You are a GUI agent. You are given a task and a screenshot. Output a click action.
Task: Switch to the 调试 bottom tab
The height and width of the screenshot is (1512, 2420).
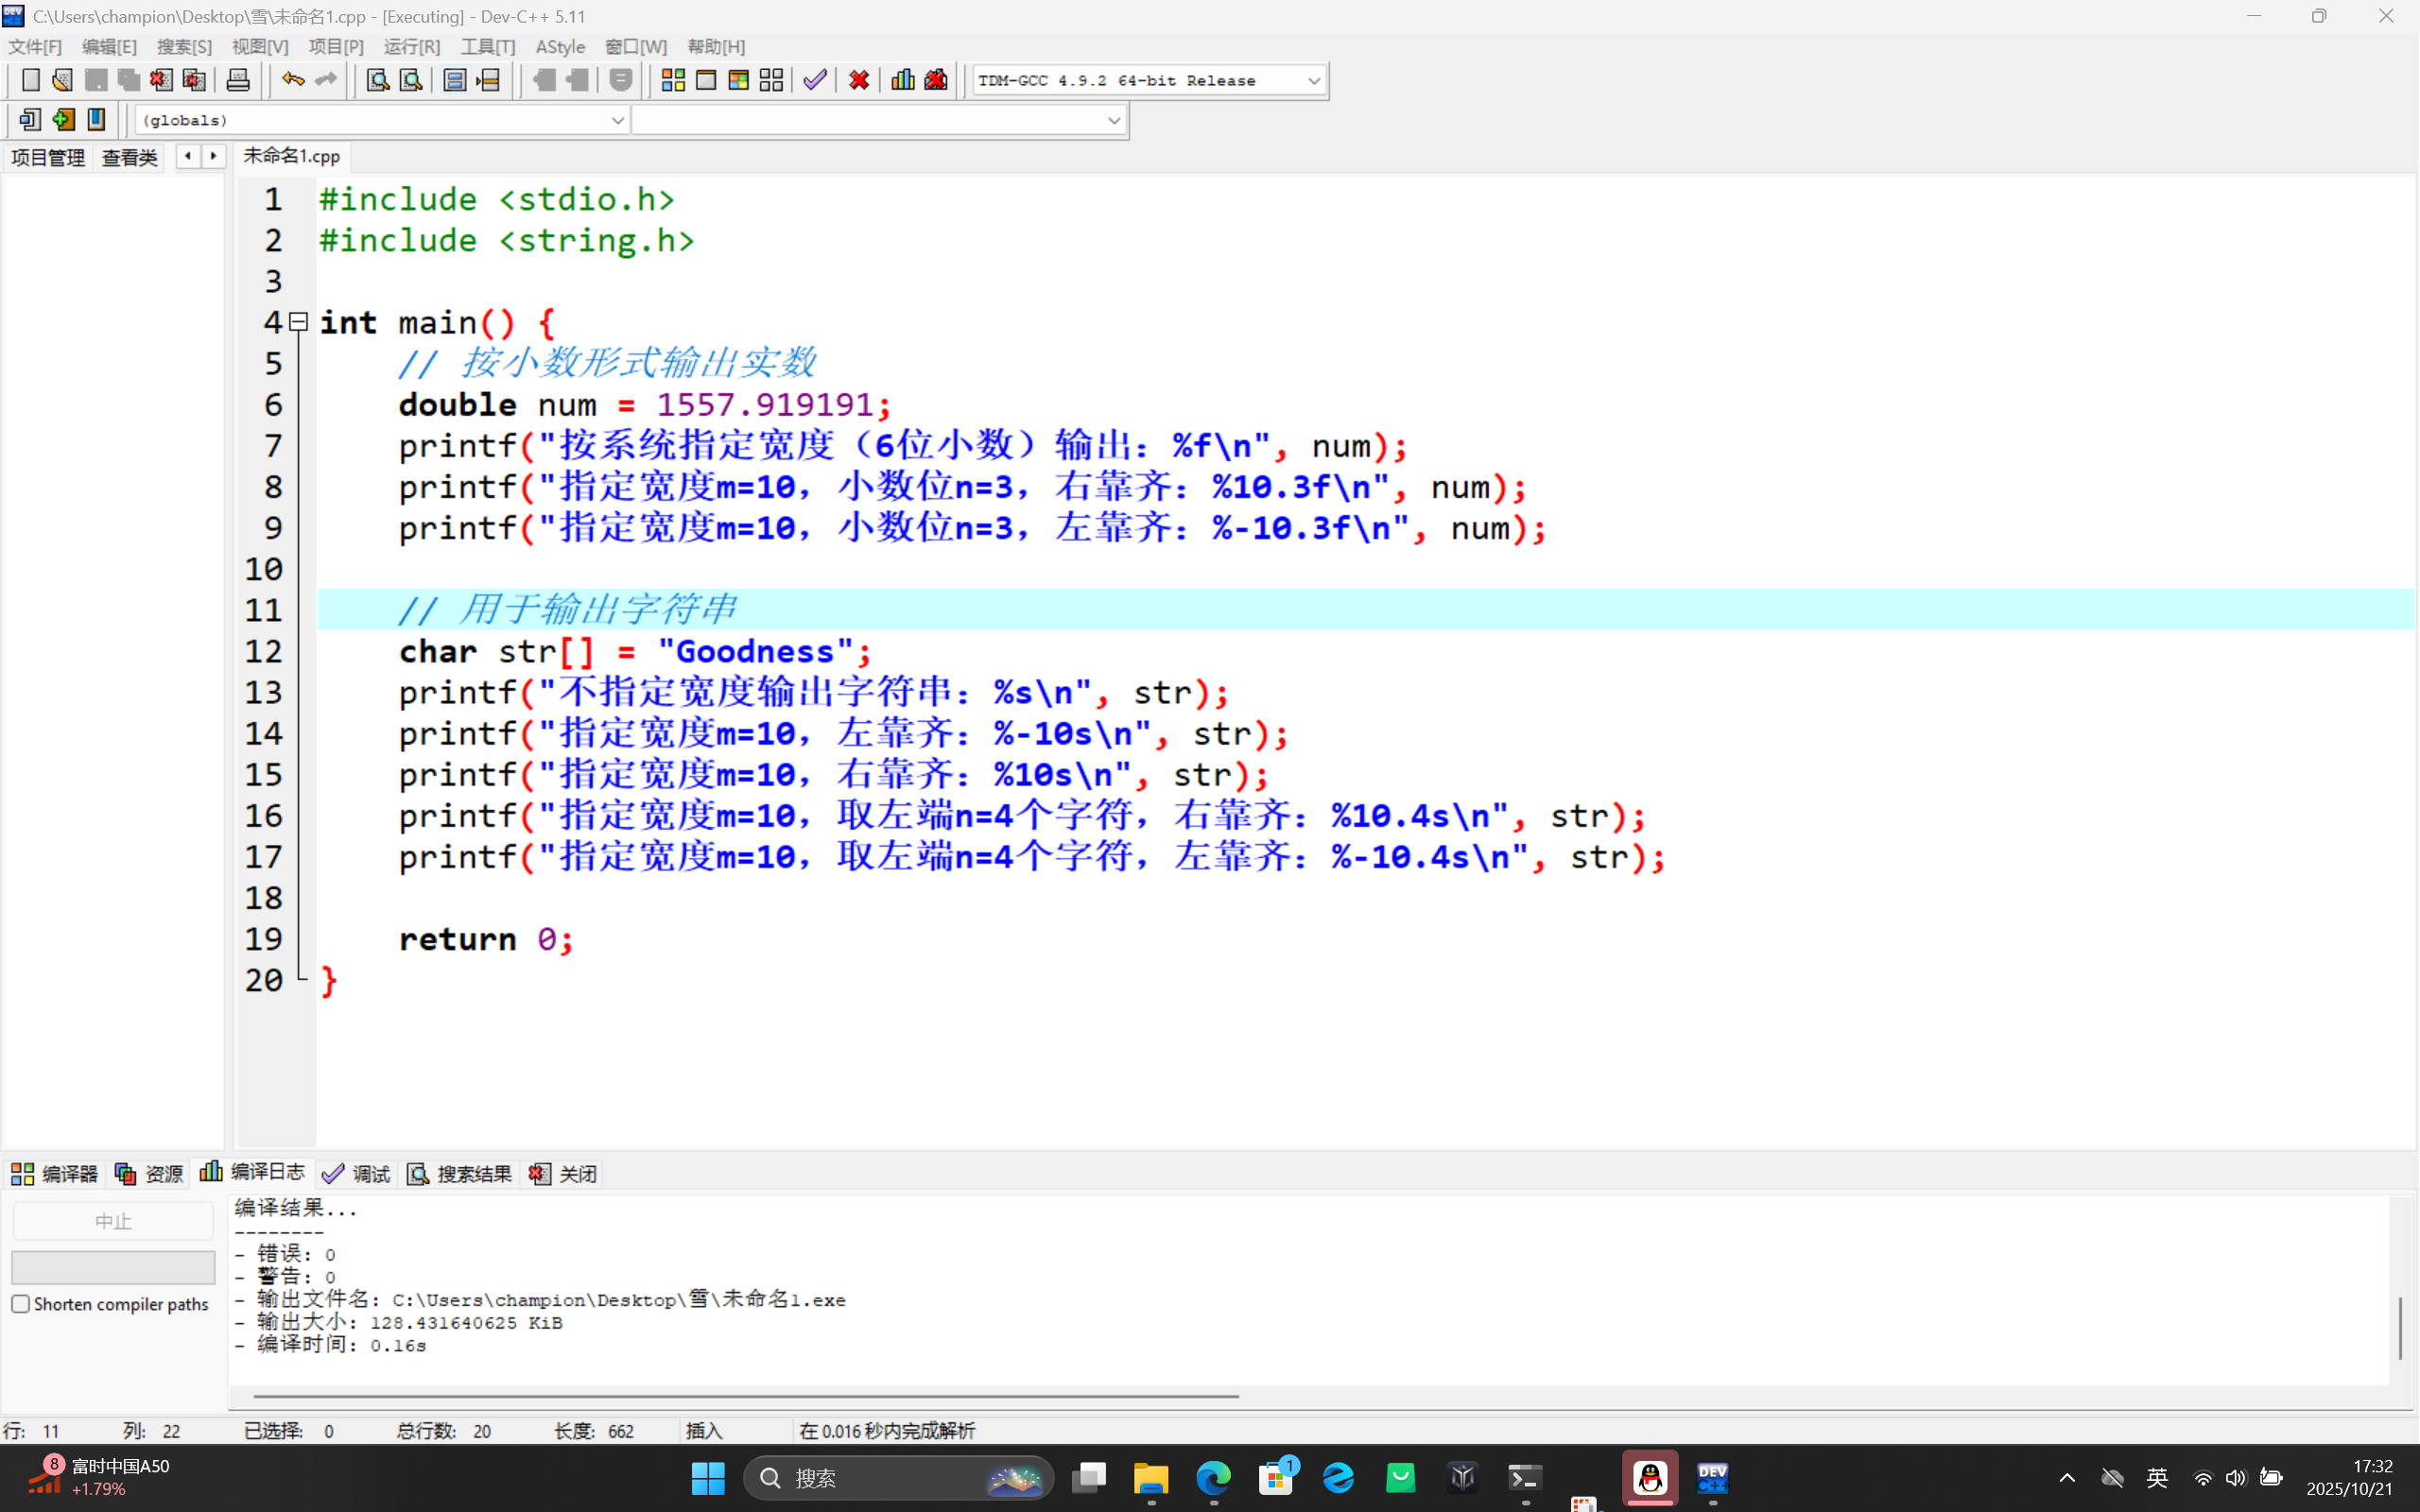coord(357,1174)
